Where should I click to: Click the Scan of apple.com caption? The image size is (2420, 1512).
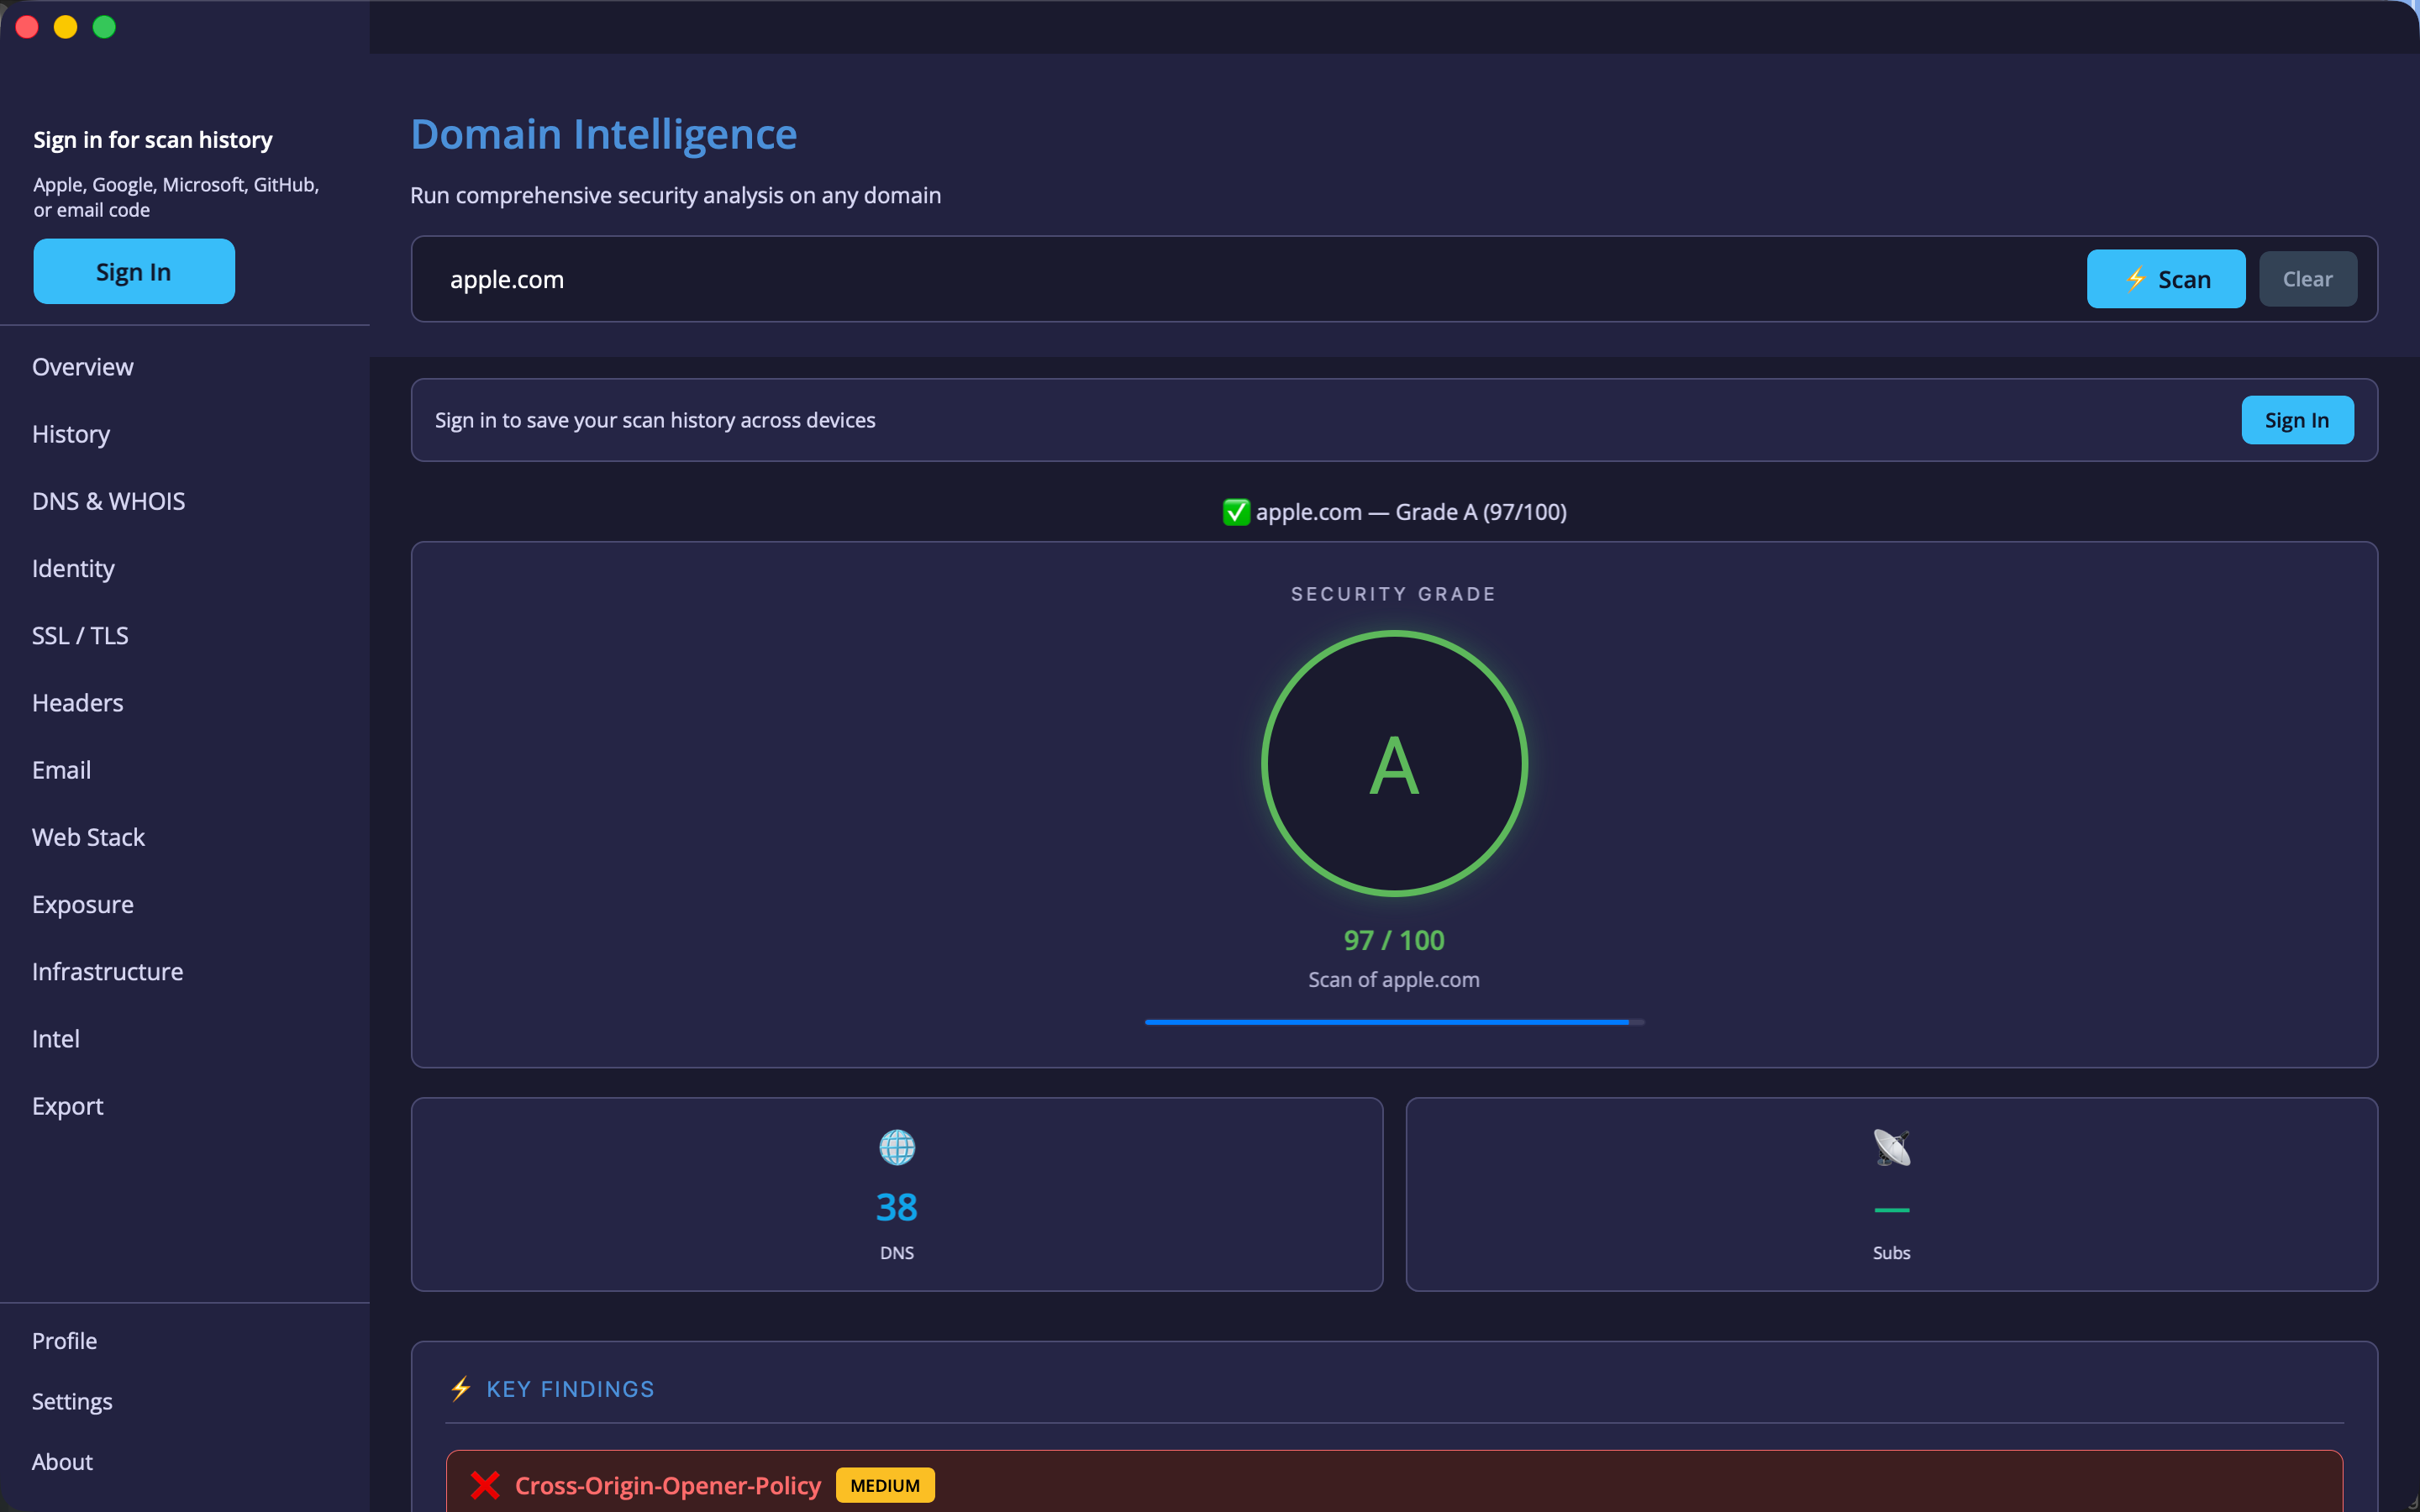(1394, 980)
